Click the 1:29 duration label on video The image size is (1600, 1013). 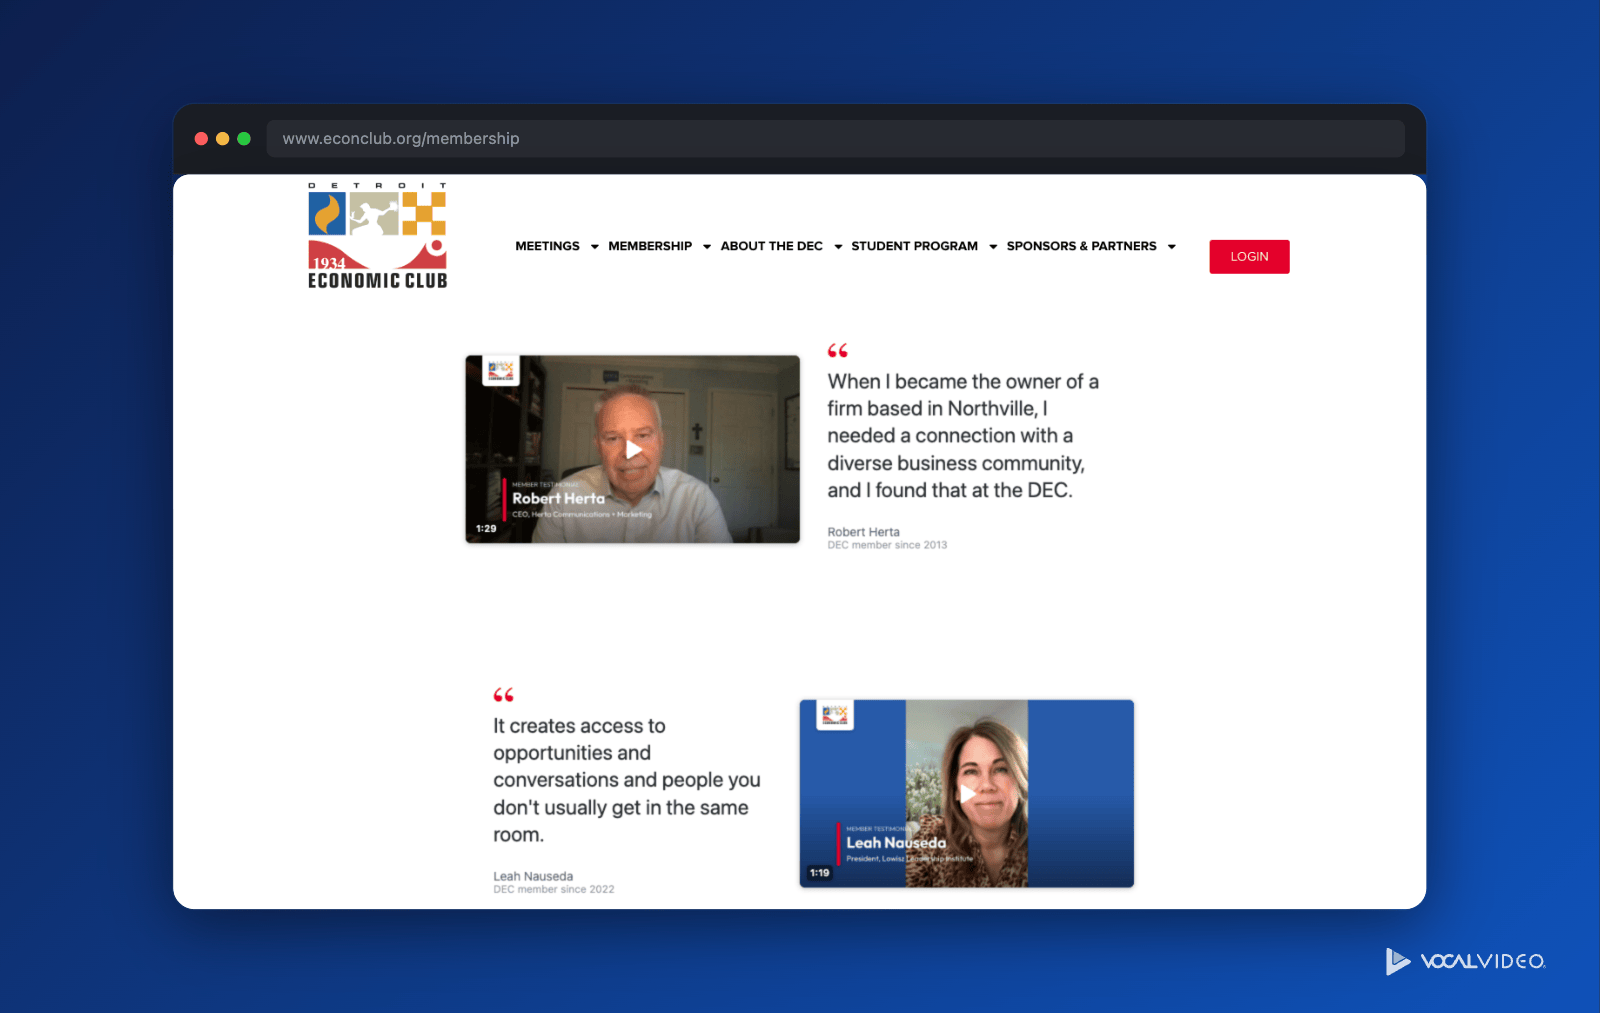486,528
